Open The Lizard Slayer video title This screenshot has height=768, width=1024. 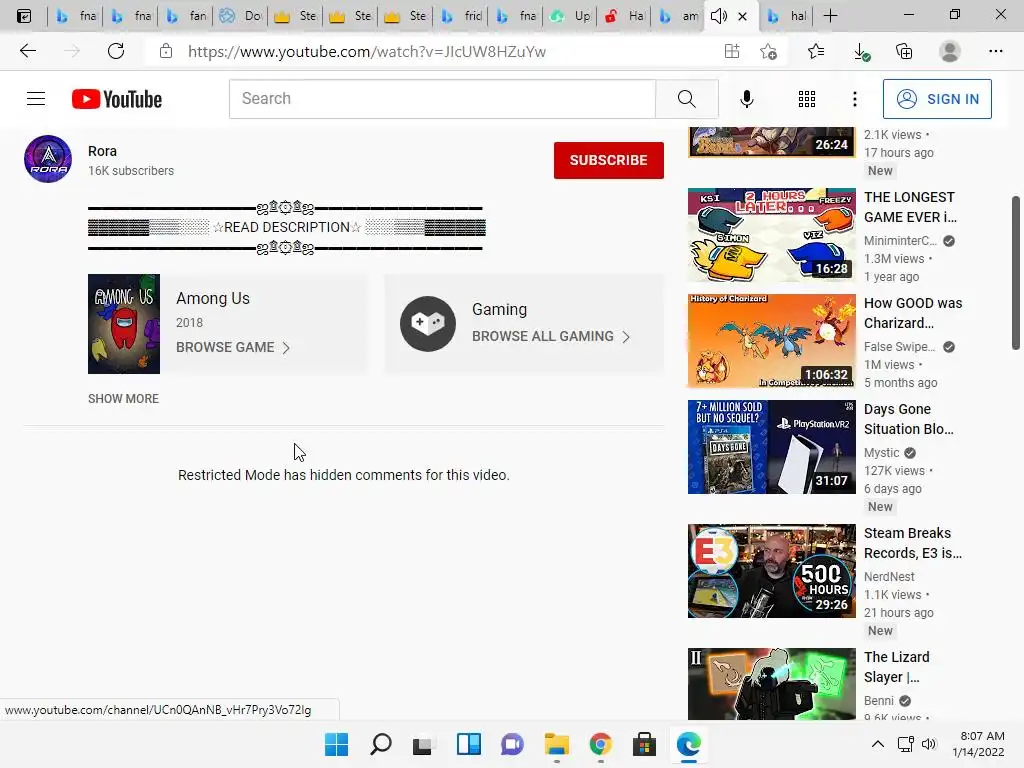(x=897, y=667)
